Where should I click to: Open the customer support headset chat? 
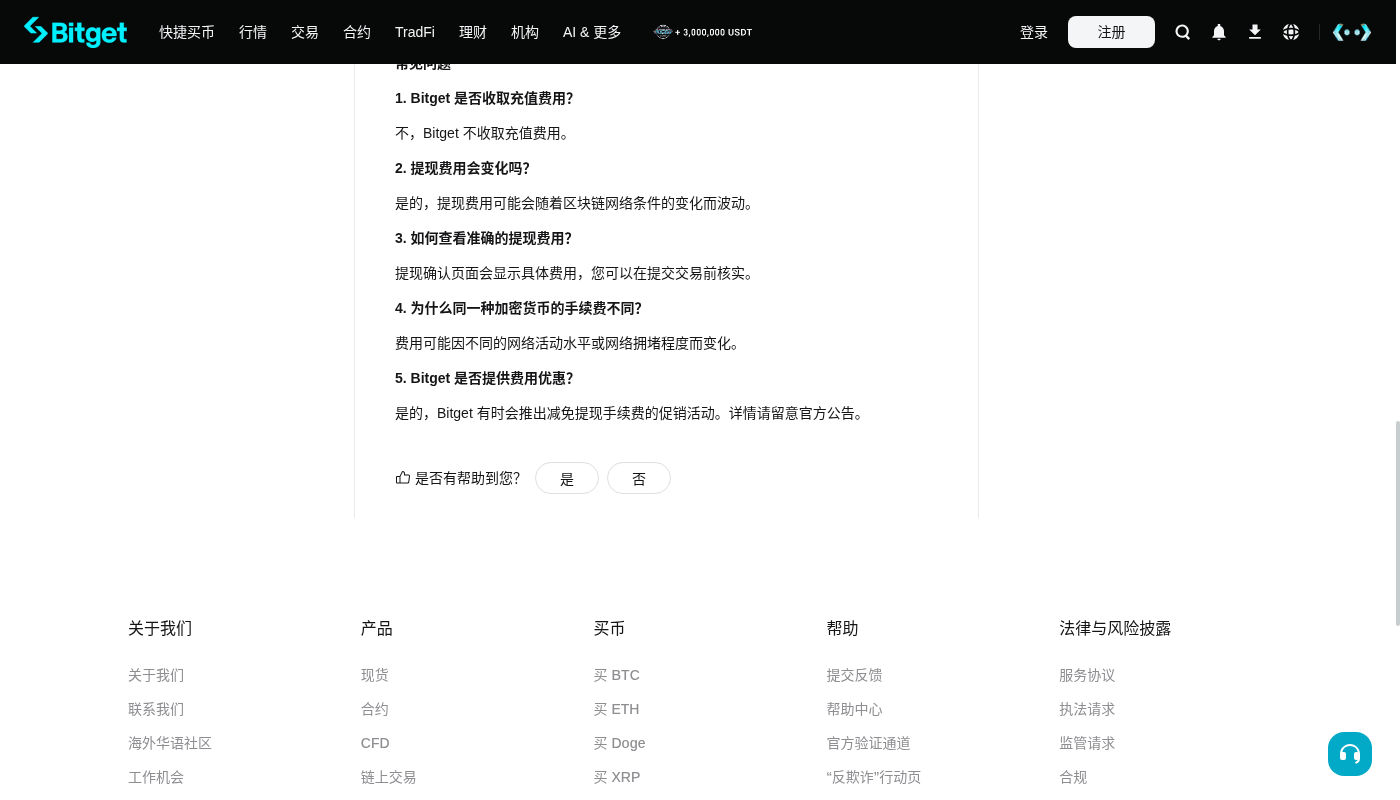pyautogui.click(x=1350, y=754)
